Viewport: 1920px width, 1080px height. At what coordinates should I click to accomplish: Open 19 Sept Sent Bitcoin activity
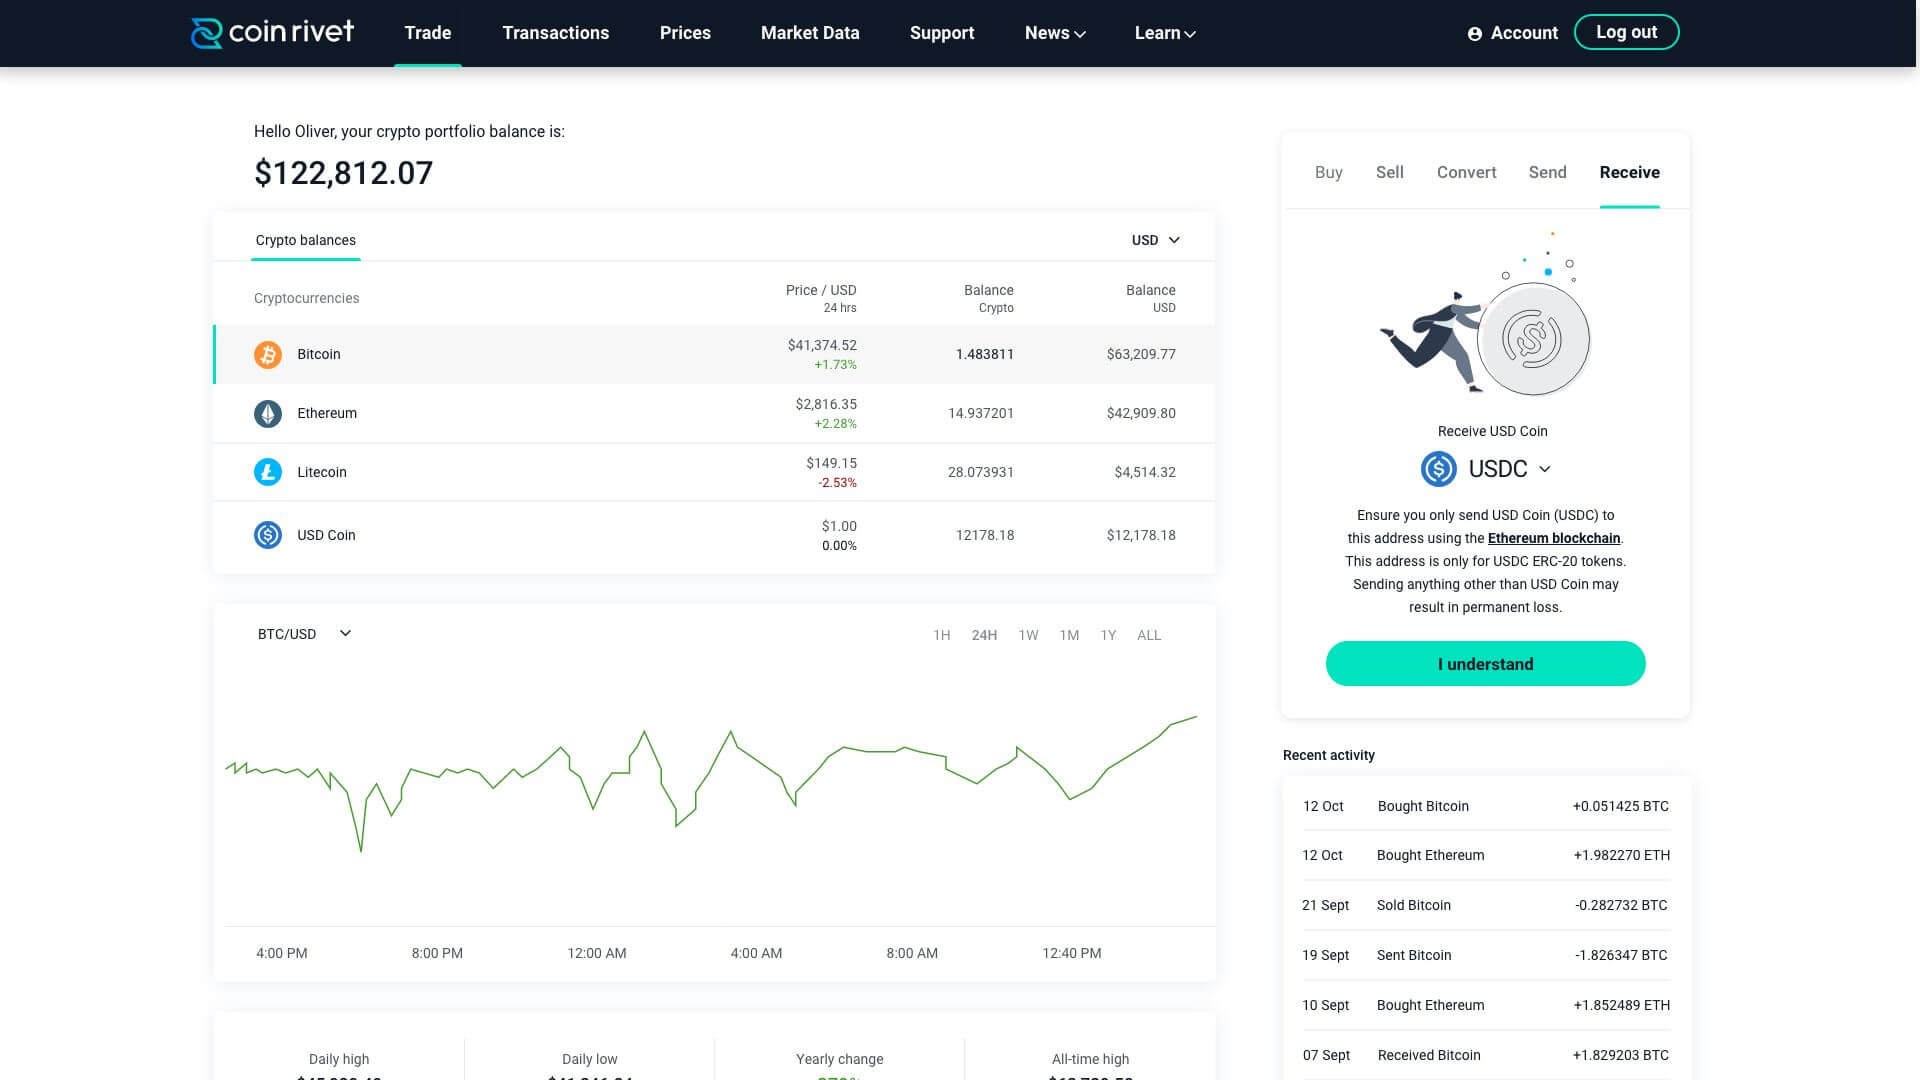click(x=1485, y=955)
